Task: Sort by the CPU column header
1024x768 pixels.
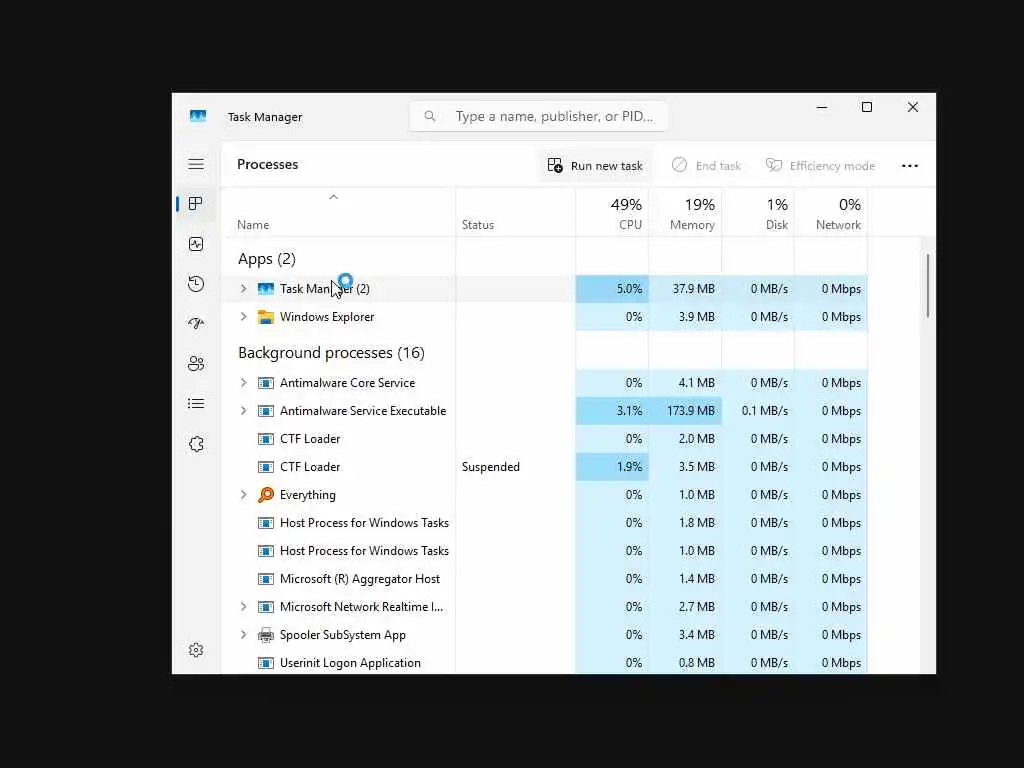Action: [612, 213]
